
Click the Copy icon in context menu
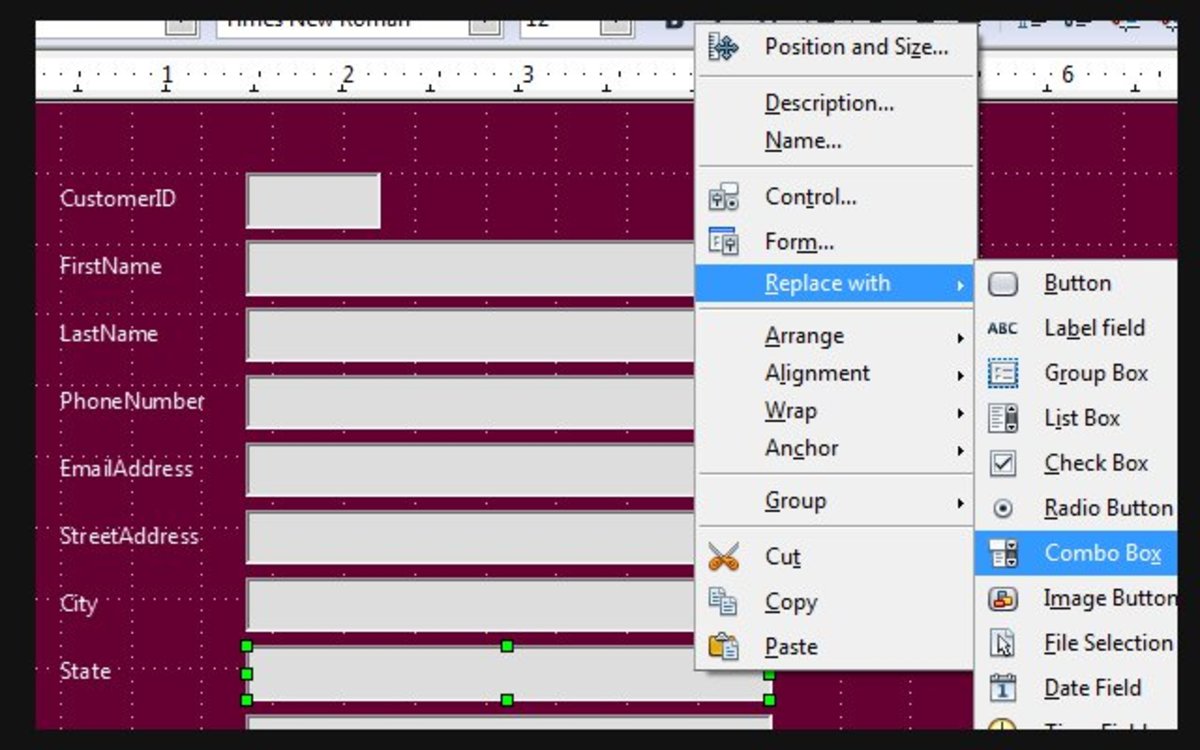(x=725, y=601)
